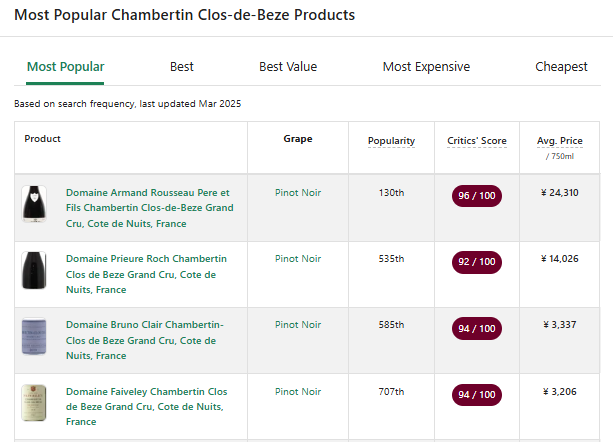Click Pinot Noir link in Faiveley row

(298, 391)
